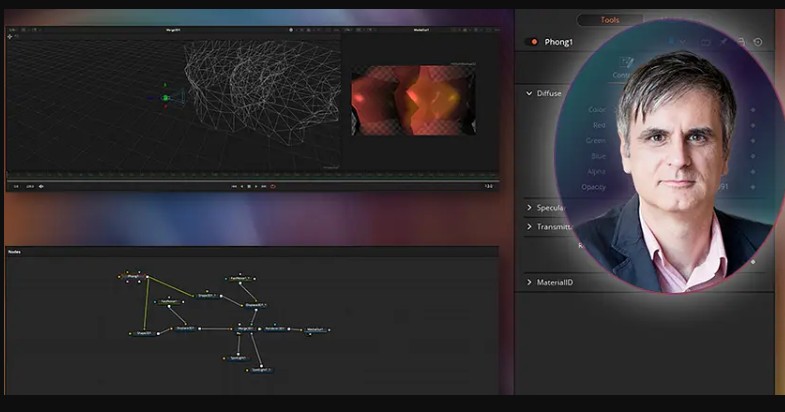Select the SpotLight1_1 node
This screenshot has width=785, height=412.
(260, 370)
